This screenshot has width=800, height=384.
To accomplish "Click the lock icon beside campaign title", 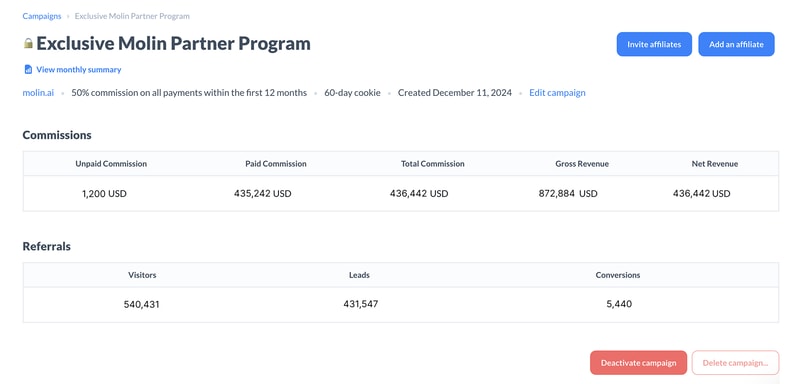I will (x=28, y=44).
